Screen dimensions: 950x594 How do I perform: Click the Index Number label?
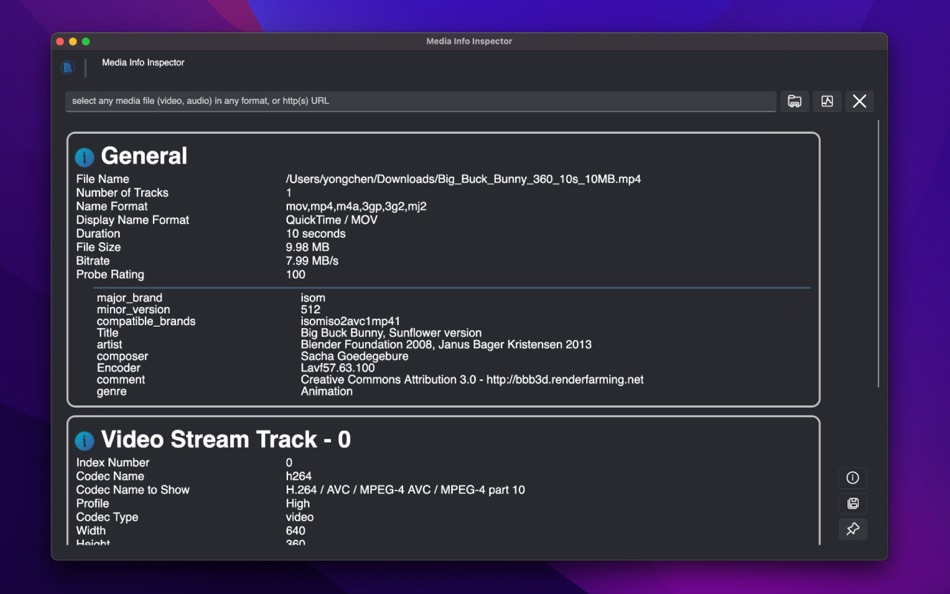pyautogui.click(x=113, y=462)
